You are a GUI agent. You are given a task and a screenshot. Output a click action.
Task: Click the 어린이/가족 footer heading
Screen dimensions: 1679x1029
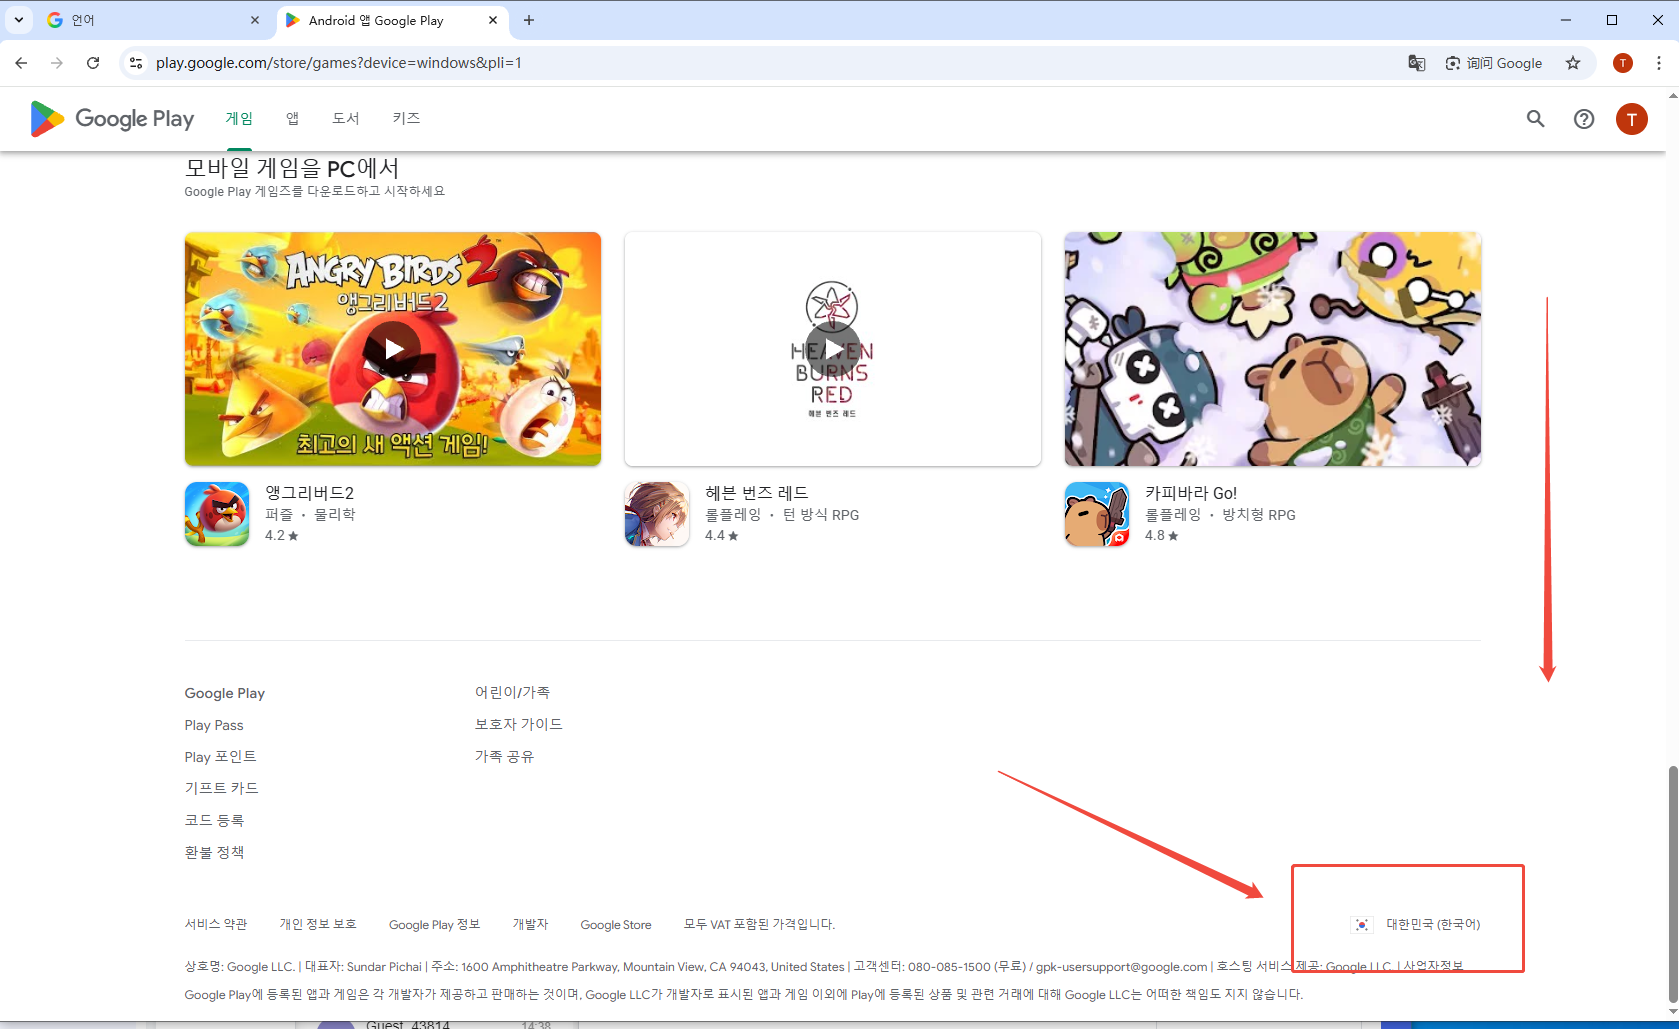pyautogui.click(x=512, y=692)
